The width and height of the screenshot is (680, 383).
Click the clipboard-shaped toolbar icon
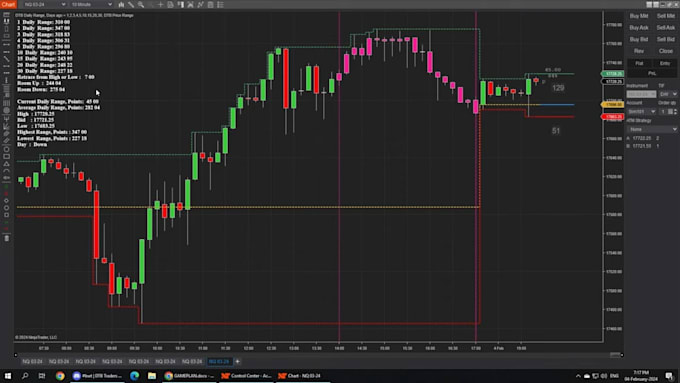click(x=210, y=4)
